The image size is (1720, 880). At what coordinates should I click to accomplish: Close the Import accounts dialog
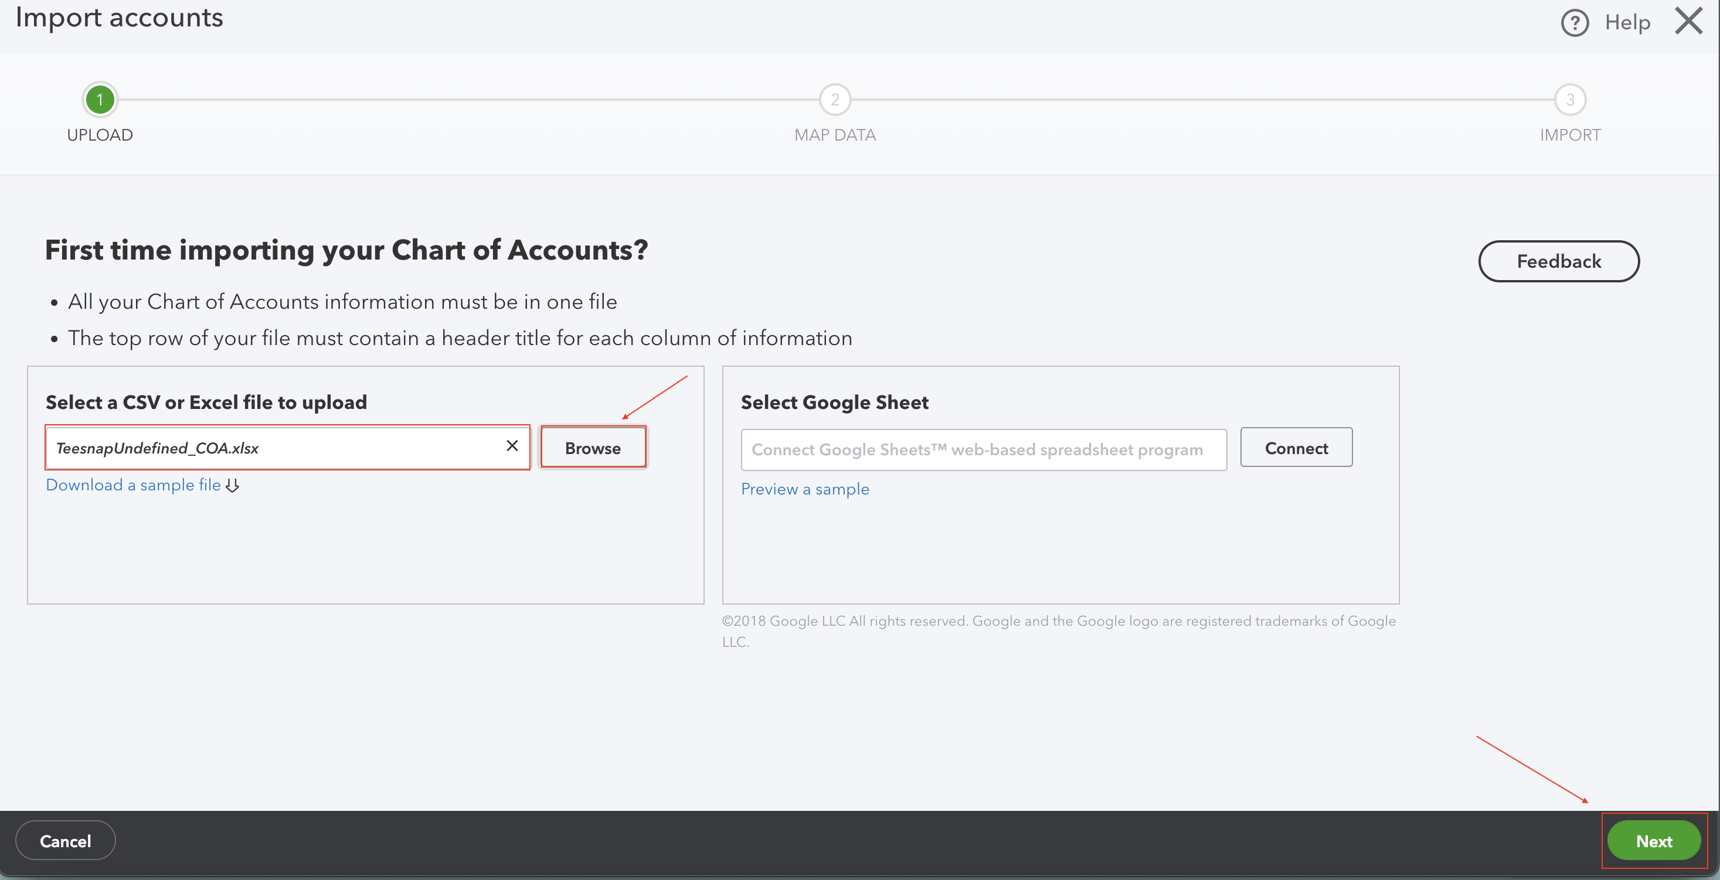pos(1689,21)
